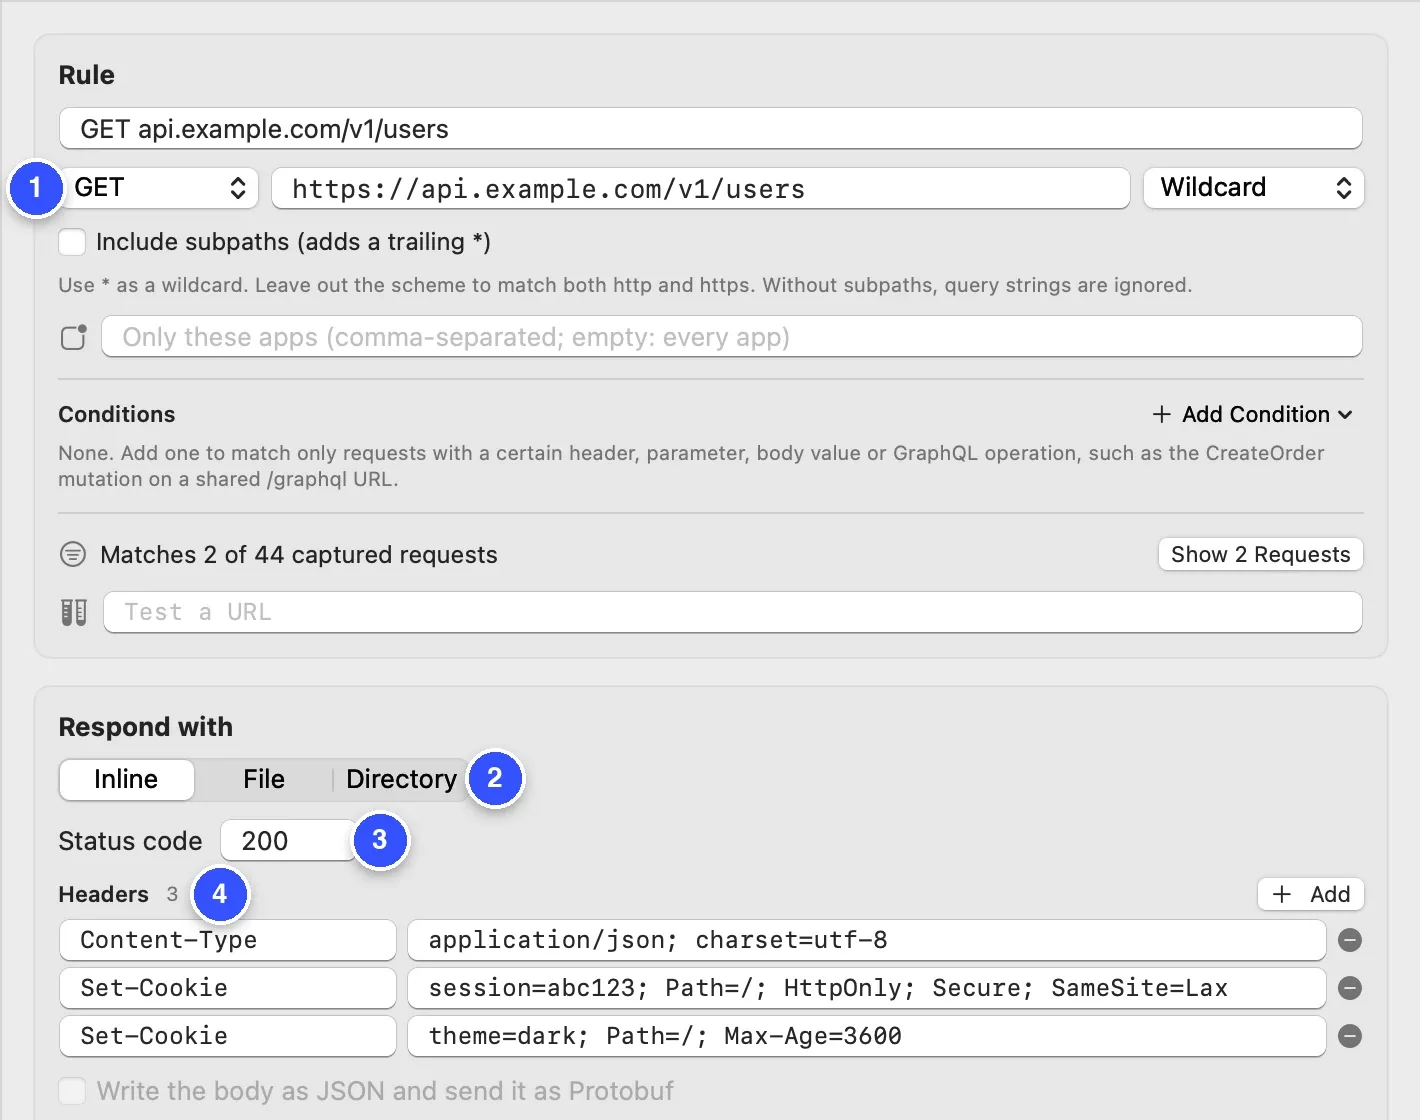Click the Respond with heading
This screenshot has width=1420, height=1120.
point(146,727)
